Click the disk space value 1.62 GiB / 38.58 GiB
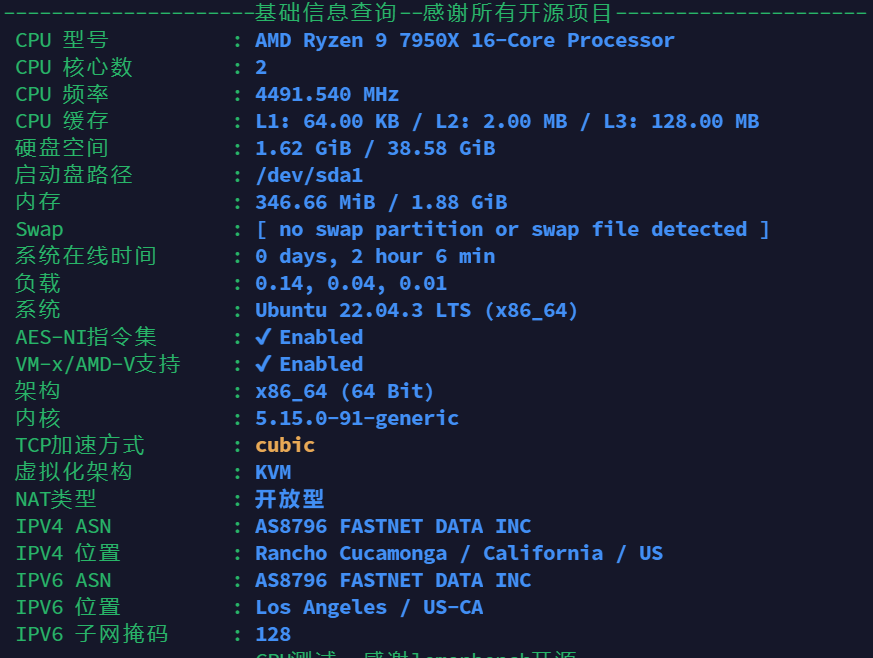873x658 pixels. click(x=375, y=148)
